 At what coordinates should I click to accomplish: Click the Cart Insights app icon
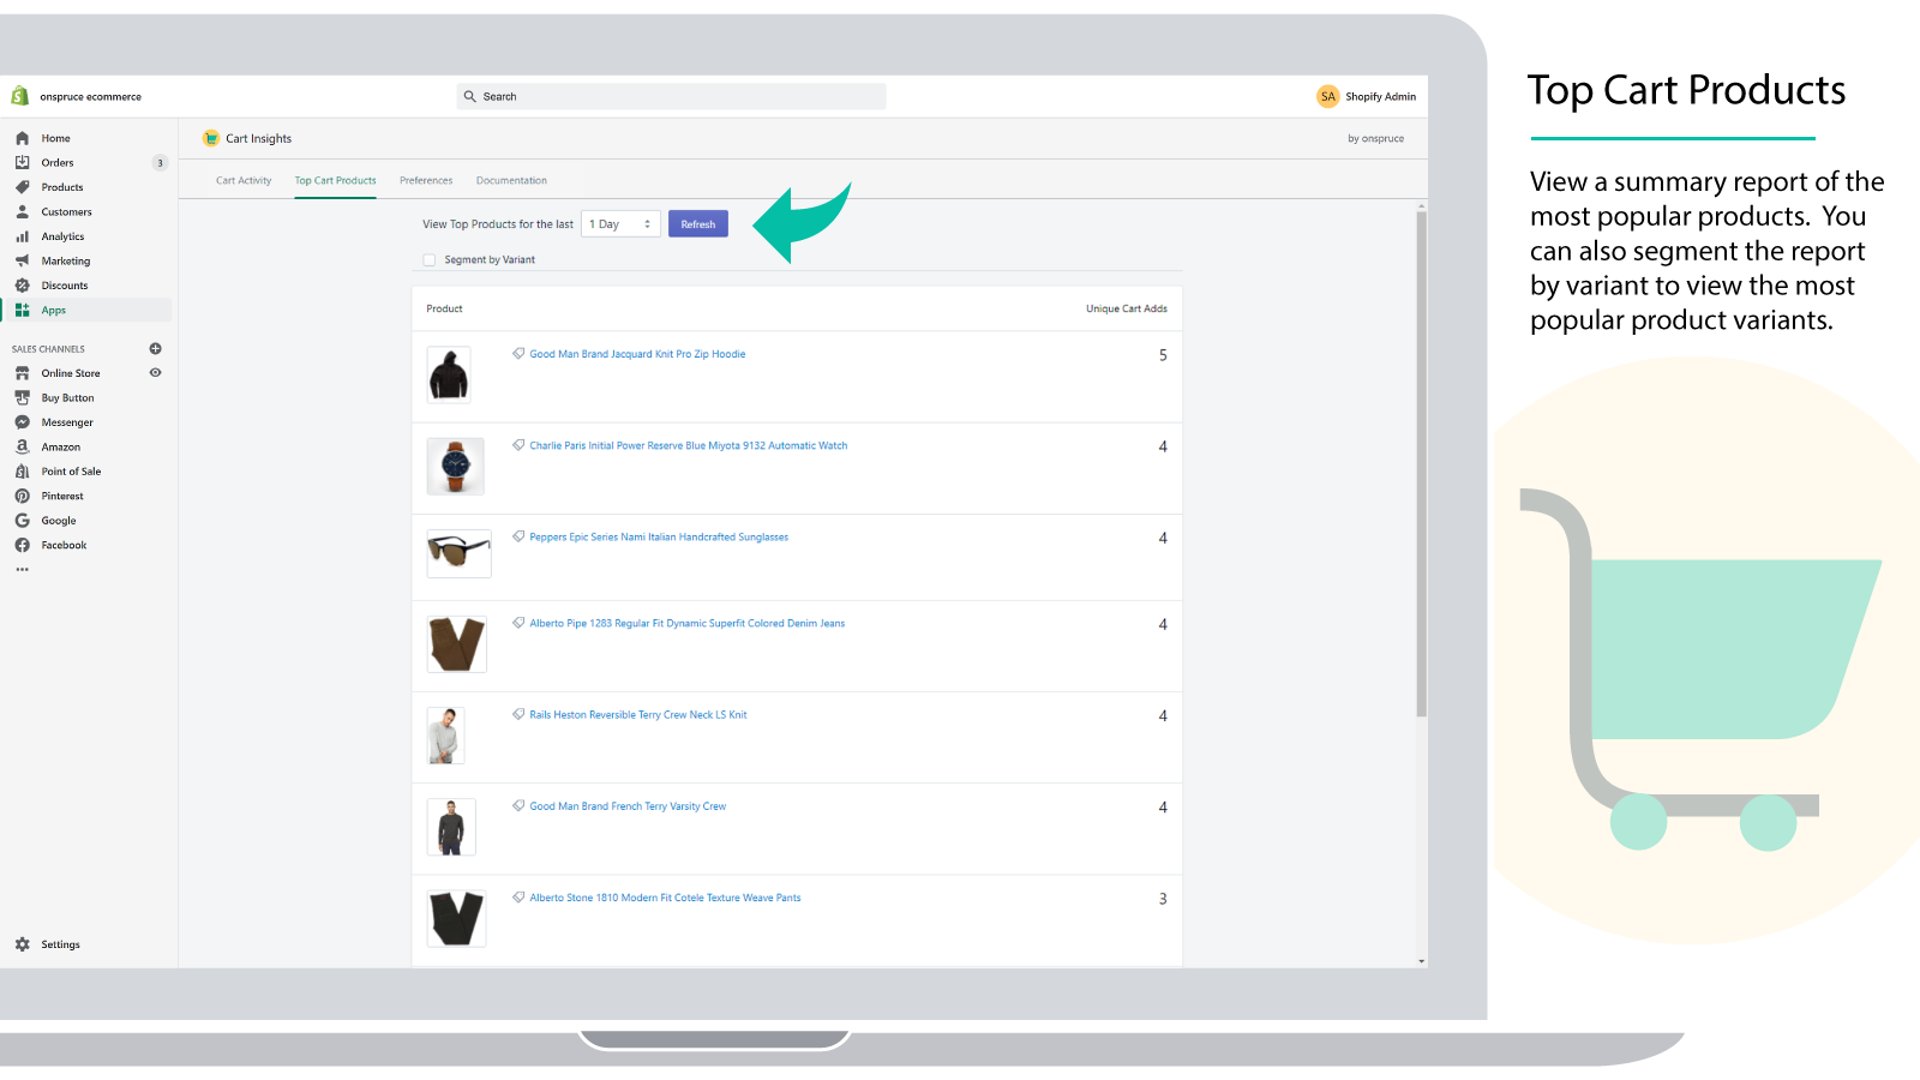point(211,138)
